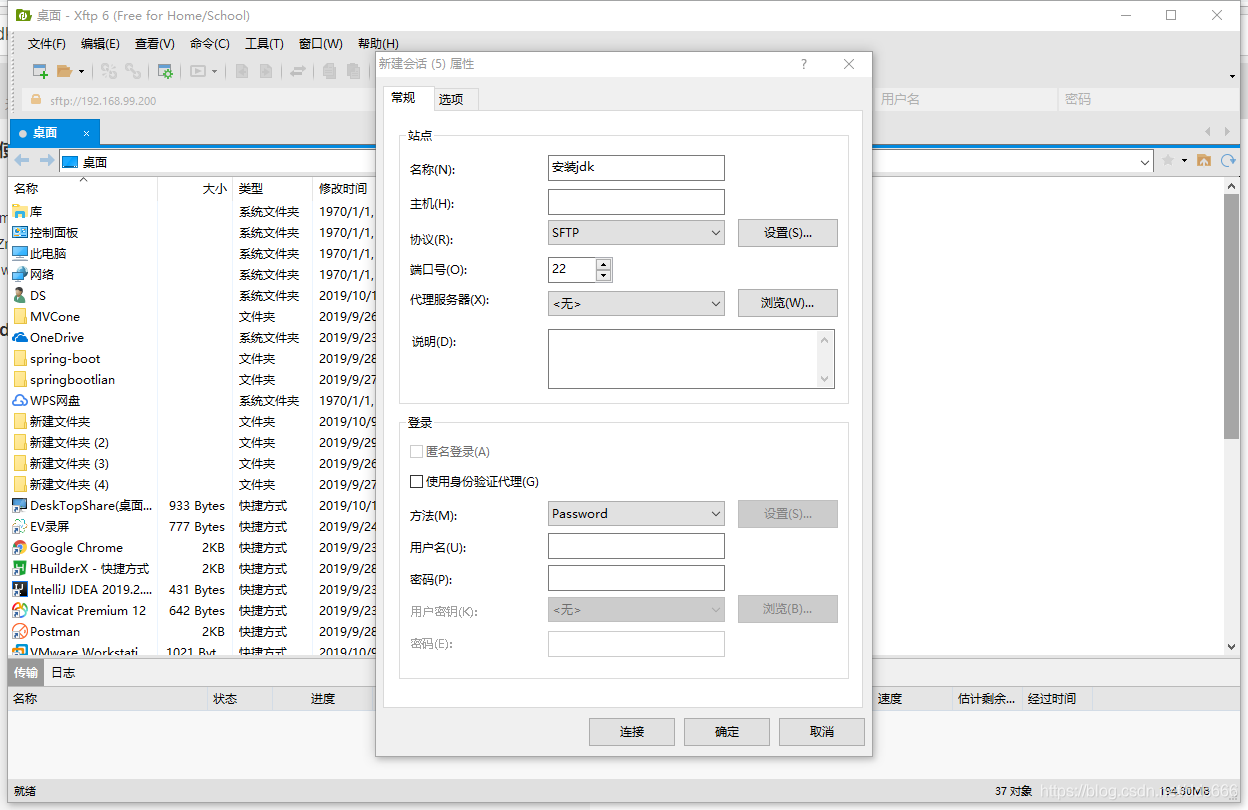The image size is (1248, 810).
Task: Click the 用户名(U) input field
Action: [x=636, y=546]
